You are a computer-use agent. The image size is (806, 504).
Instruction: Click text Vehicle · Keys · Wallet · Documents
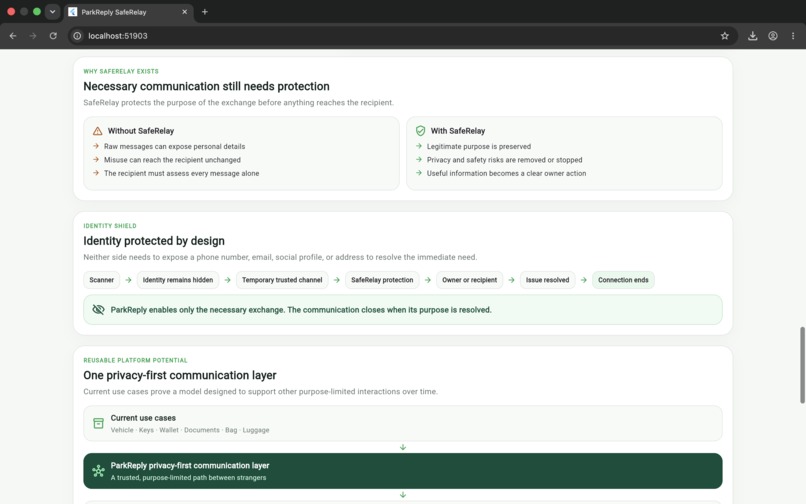[190, 430]
